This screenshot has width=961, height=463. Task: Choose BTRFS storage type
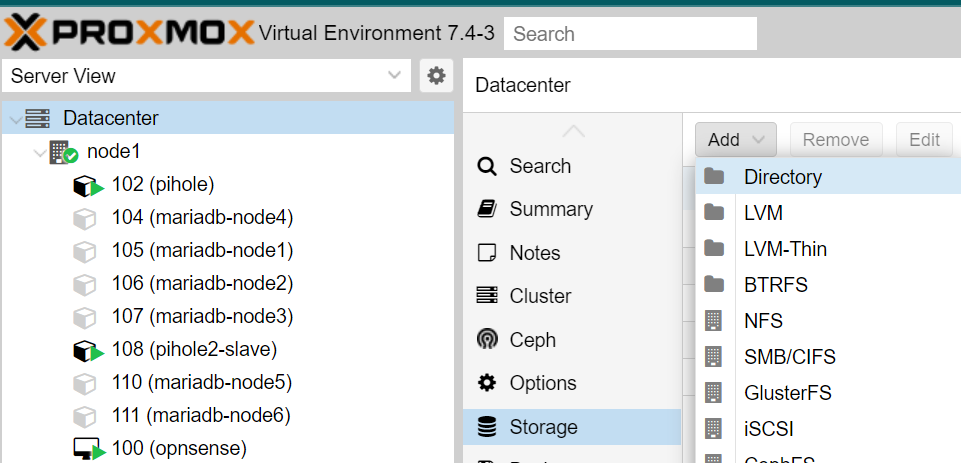point(829,285)
